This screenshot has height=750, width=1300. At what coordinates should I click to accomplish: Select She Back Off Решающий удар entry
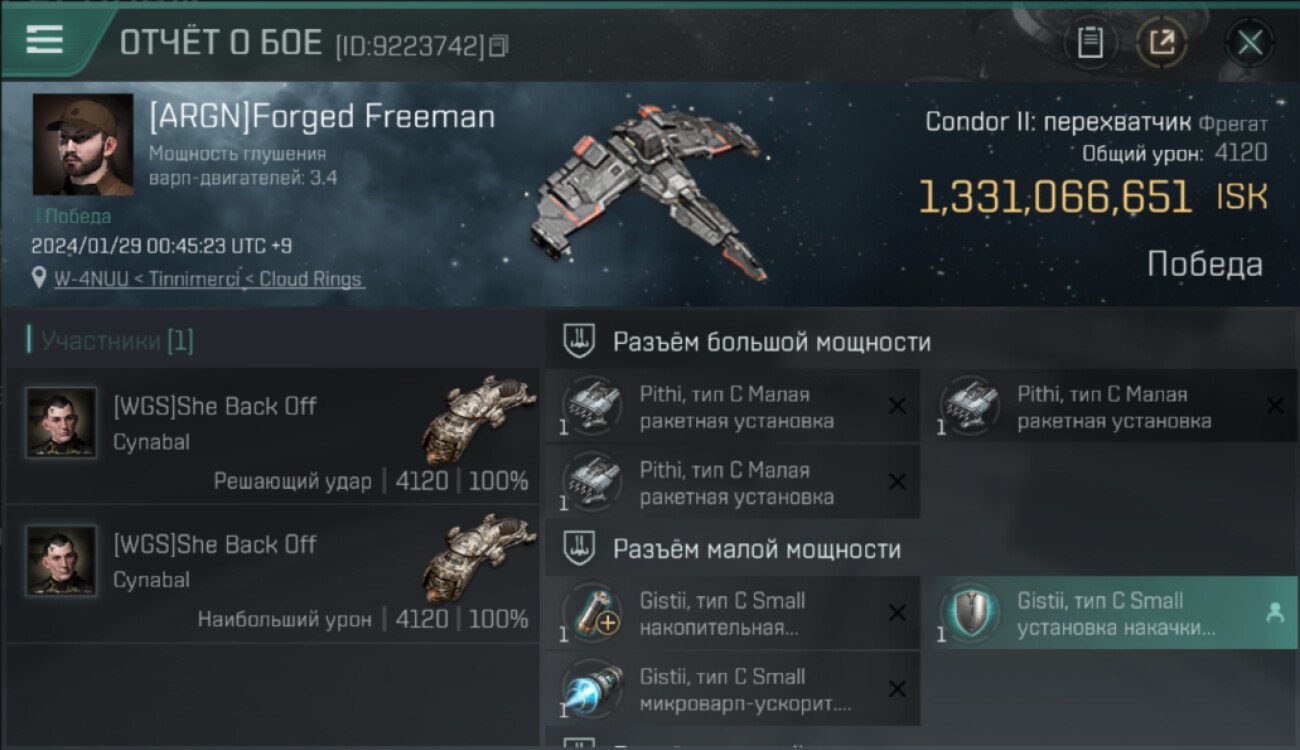[x=273, y=435]
